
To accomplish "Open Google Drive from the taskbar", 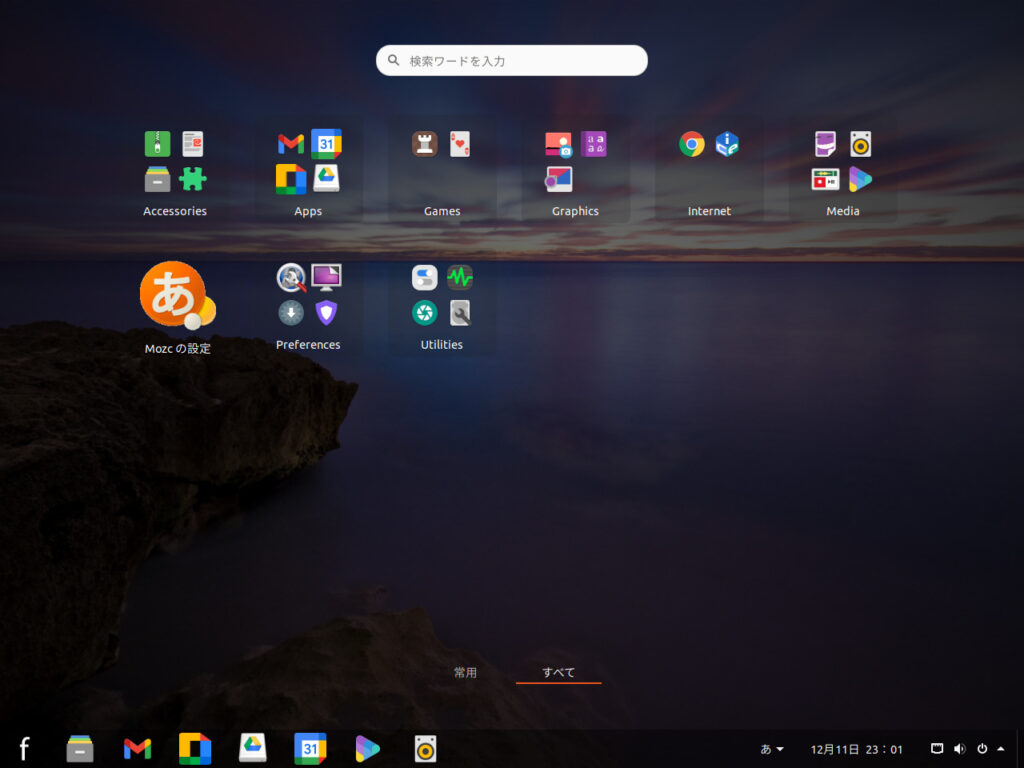I will coord(252,747).
